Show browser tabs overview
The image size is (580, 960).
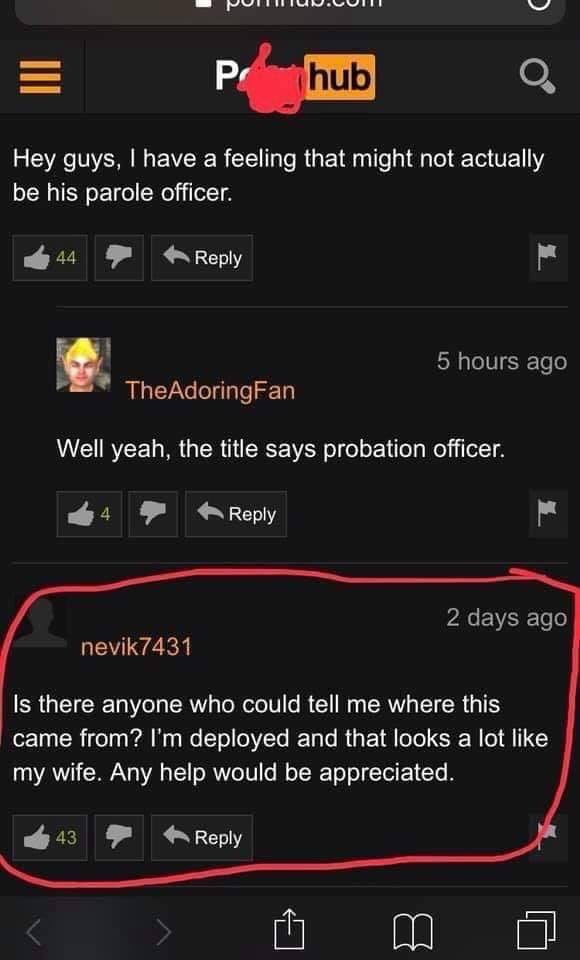click(537, 930)
